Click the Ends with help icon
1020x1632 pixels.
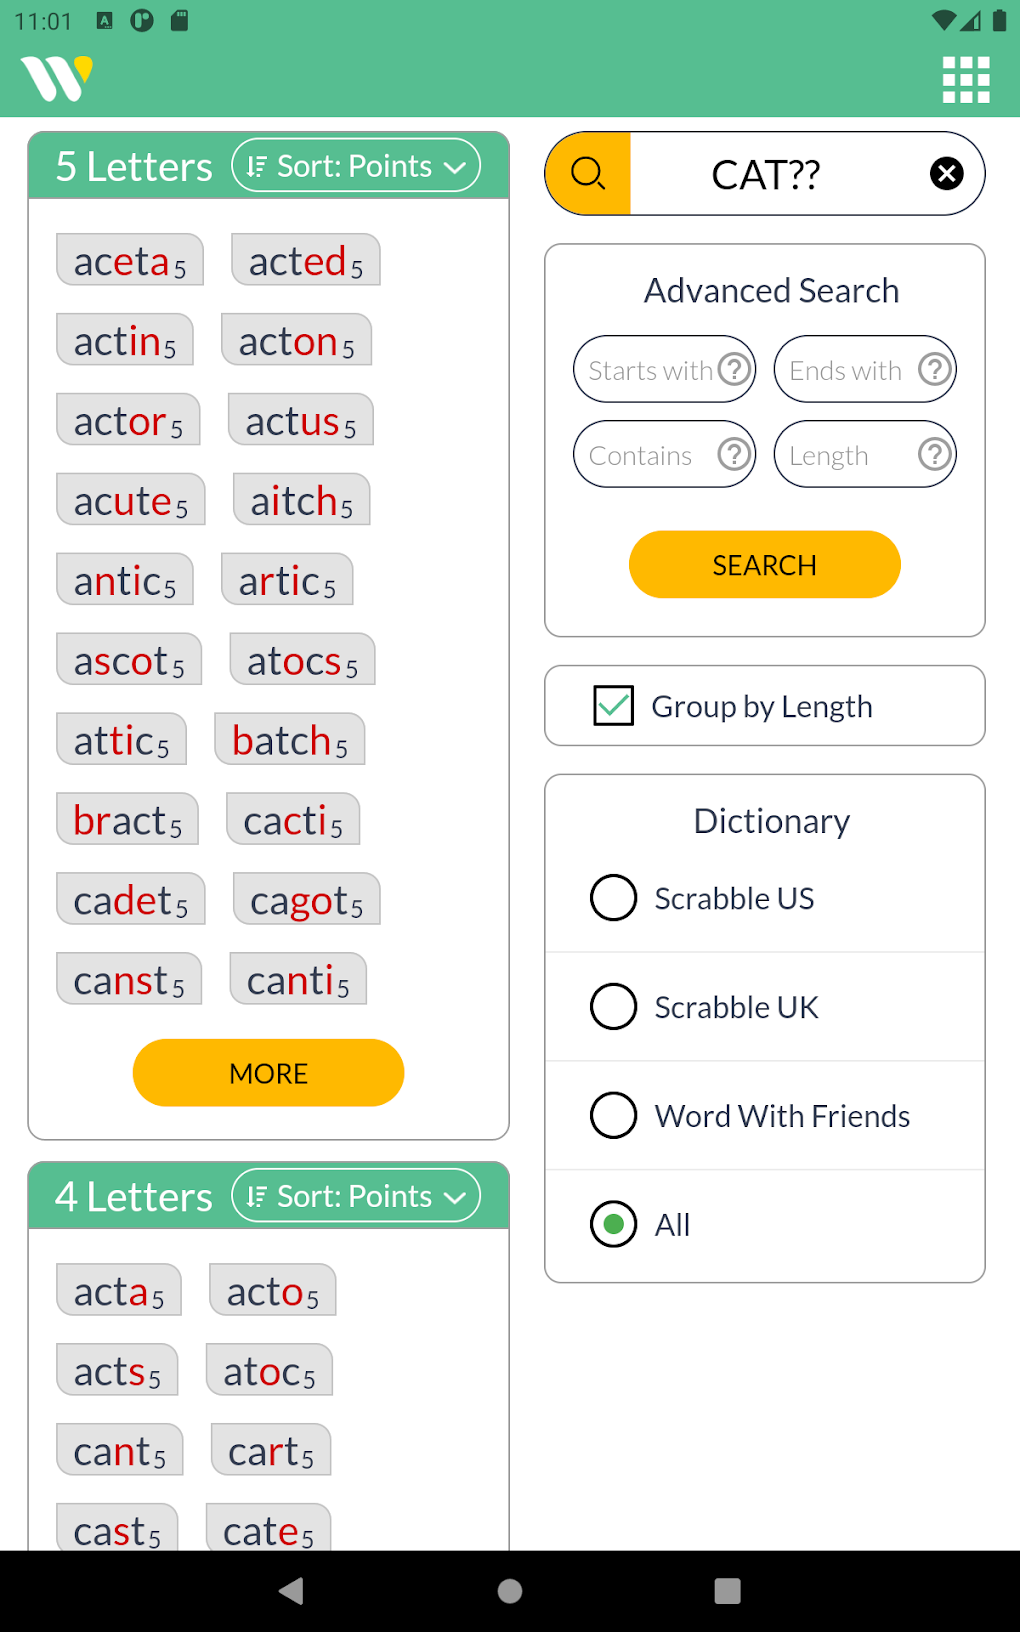coord(934,369)
